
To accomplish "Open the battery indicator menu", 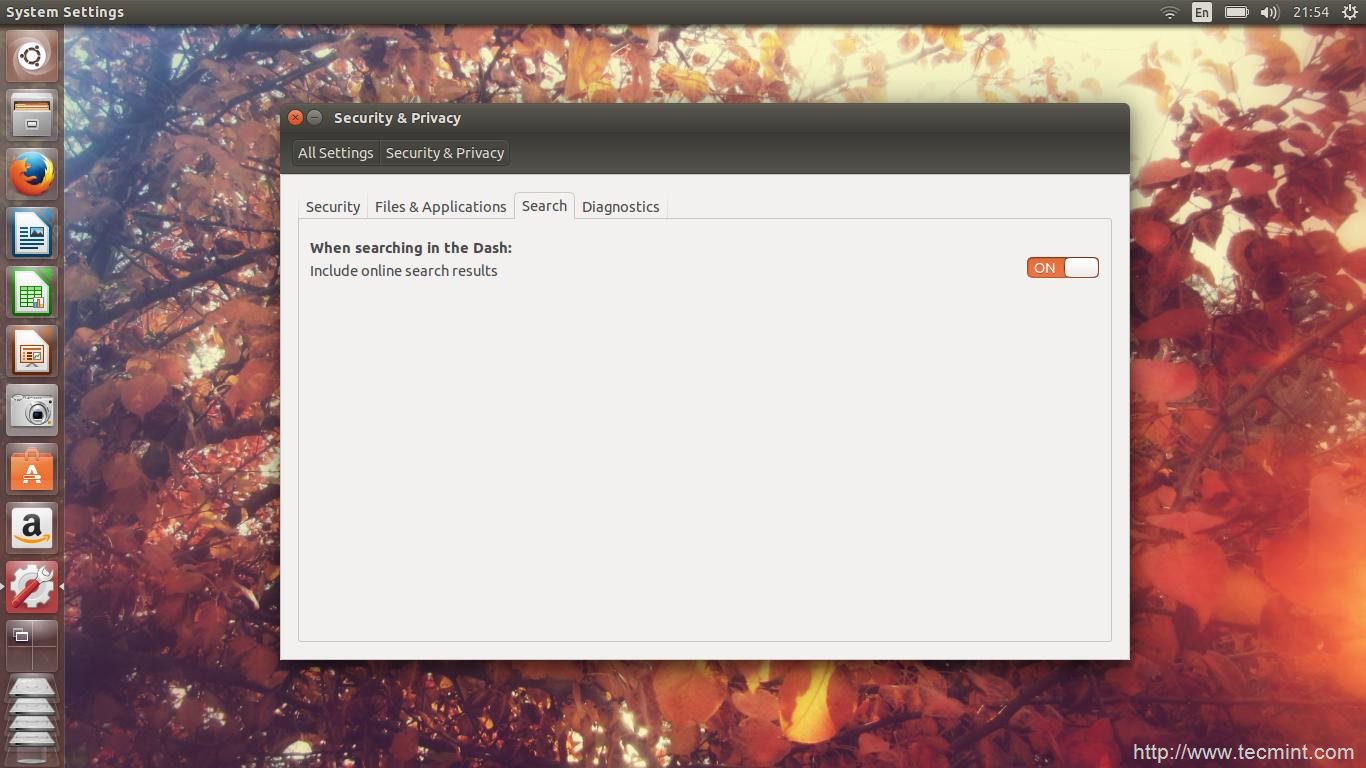I will click(x=1237, y=12).
